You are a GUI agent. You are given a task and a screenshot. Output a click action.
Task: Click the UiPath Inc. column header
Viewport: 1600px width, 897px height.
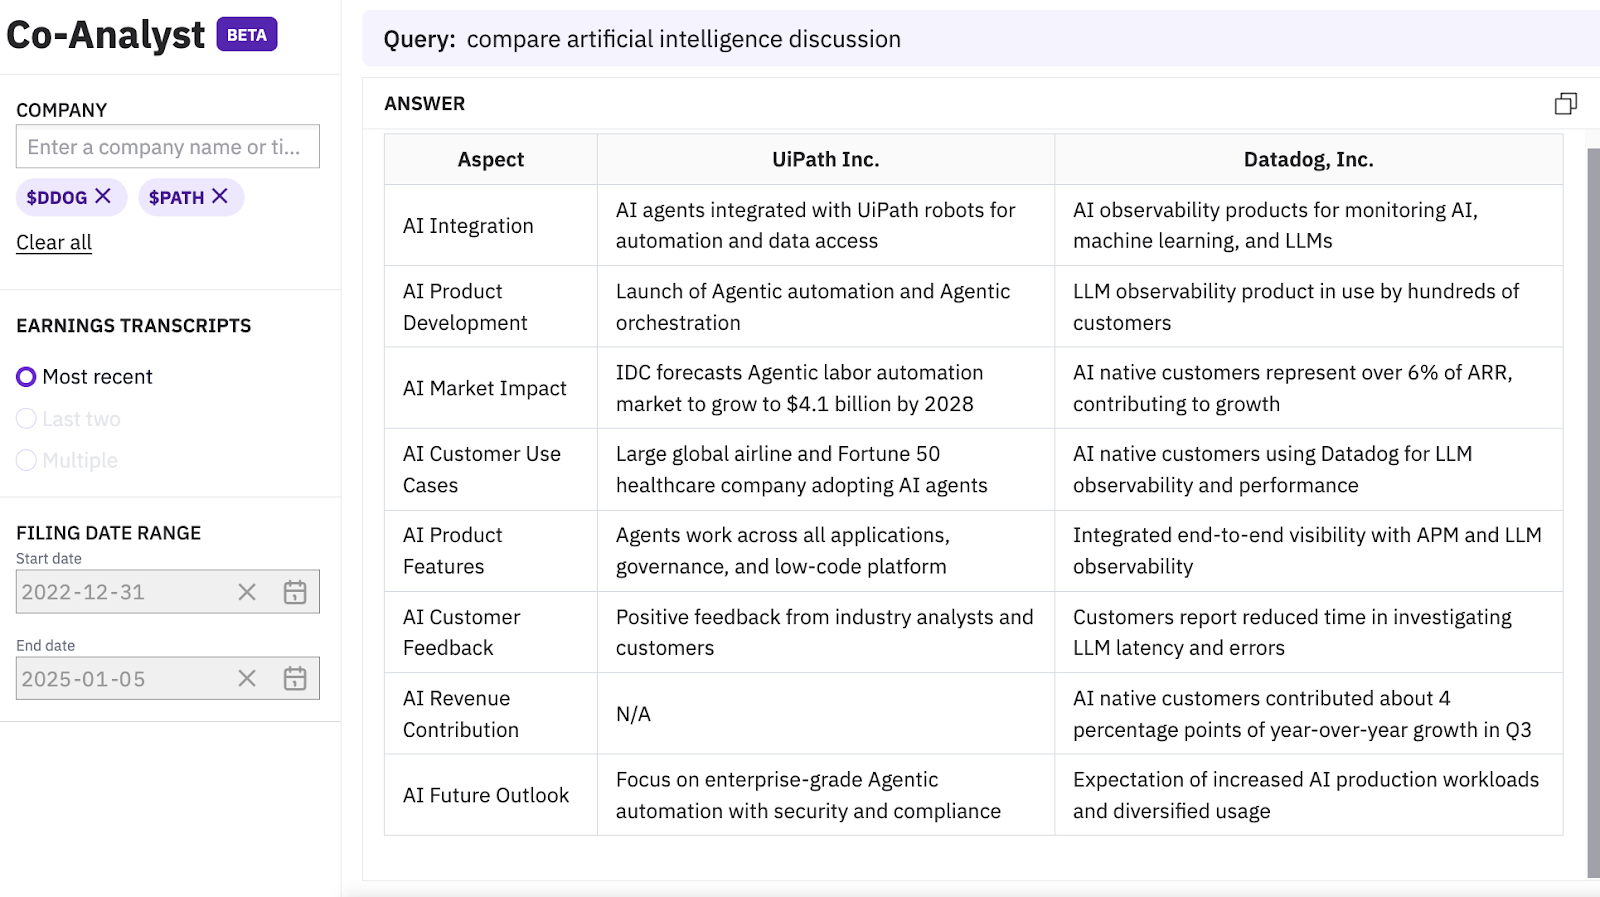click(x=825, y=160)
